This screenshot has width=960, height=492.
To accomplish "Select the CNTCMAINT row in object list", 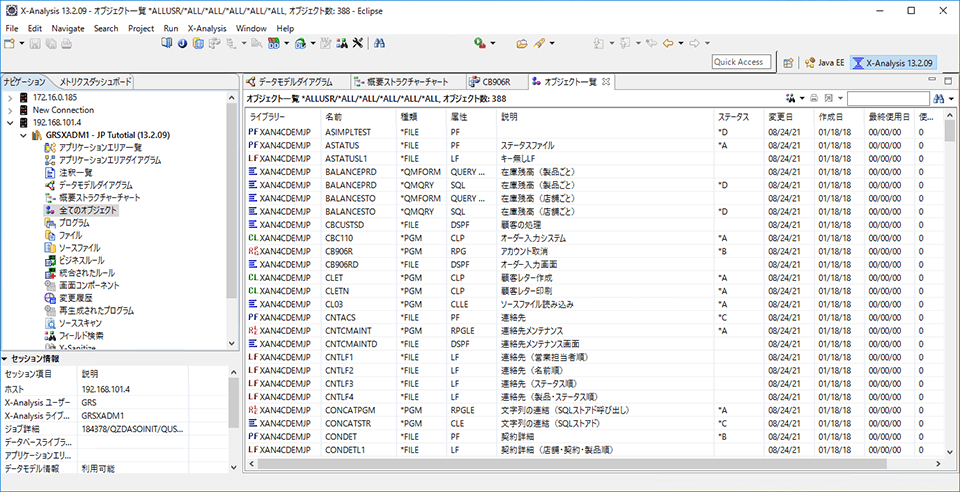I will pyautogui.click(x=594, y=330).
